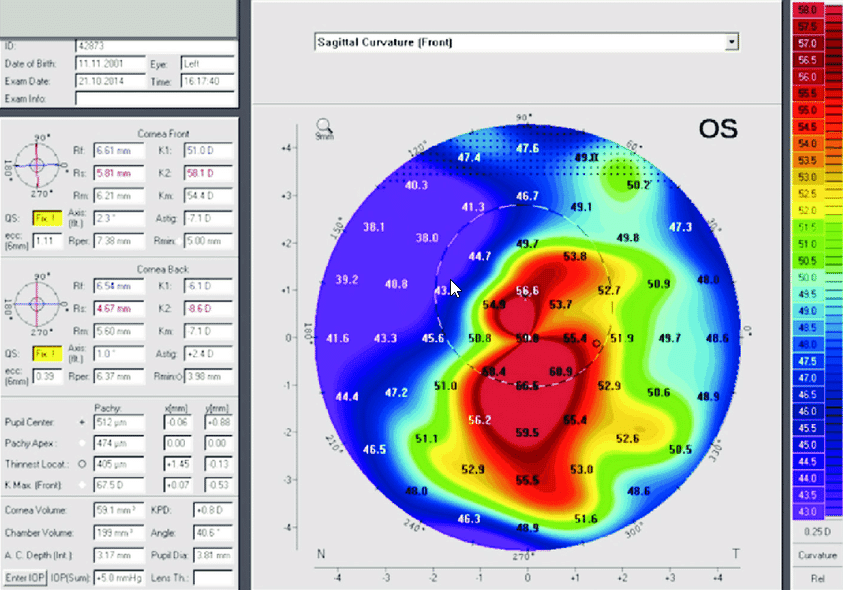Click the Curvature label under the color scale
The width and height of the screenshot is (843, 590).
pyautogui.click(x=817, y=556)
